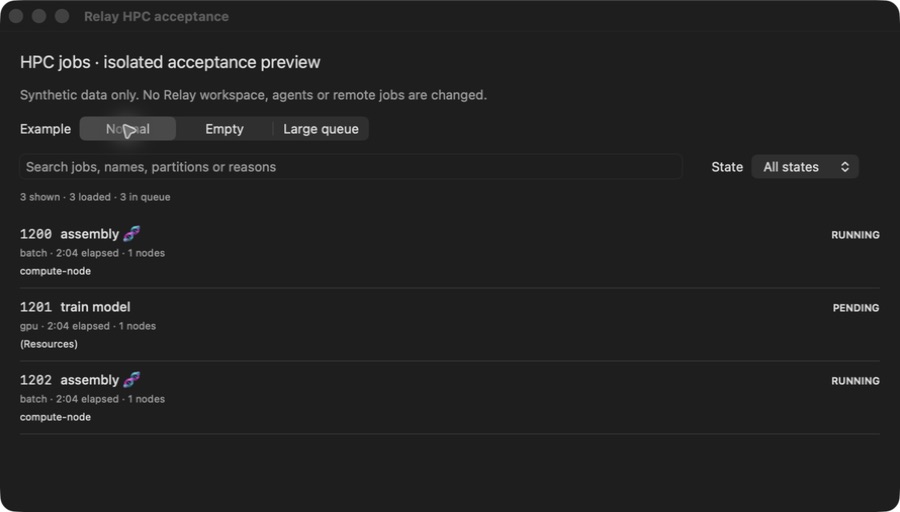Screen dimensions: 900x512
Task: Click the PENDING status of job 1201
Action: 856,308
